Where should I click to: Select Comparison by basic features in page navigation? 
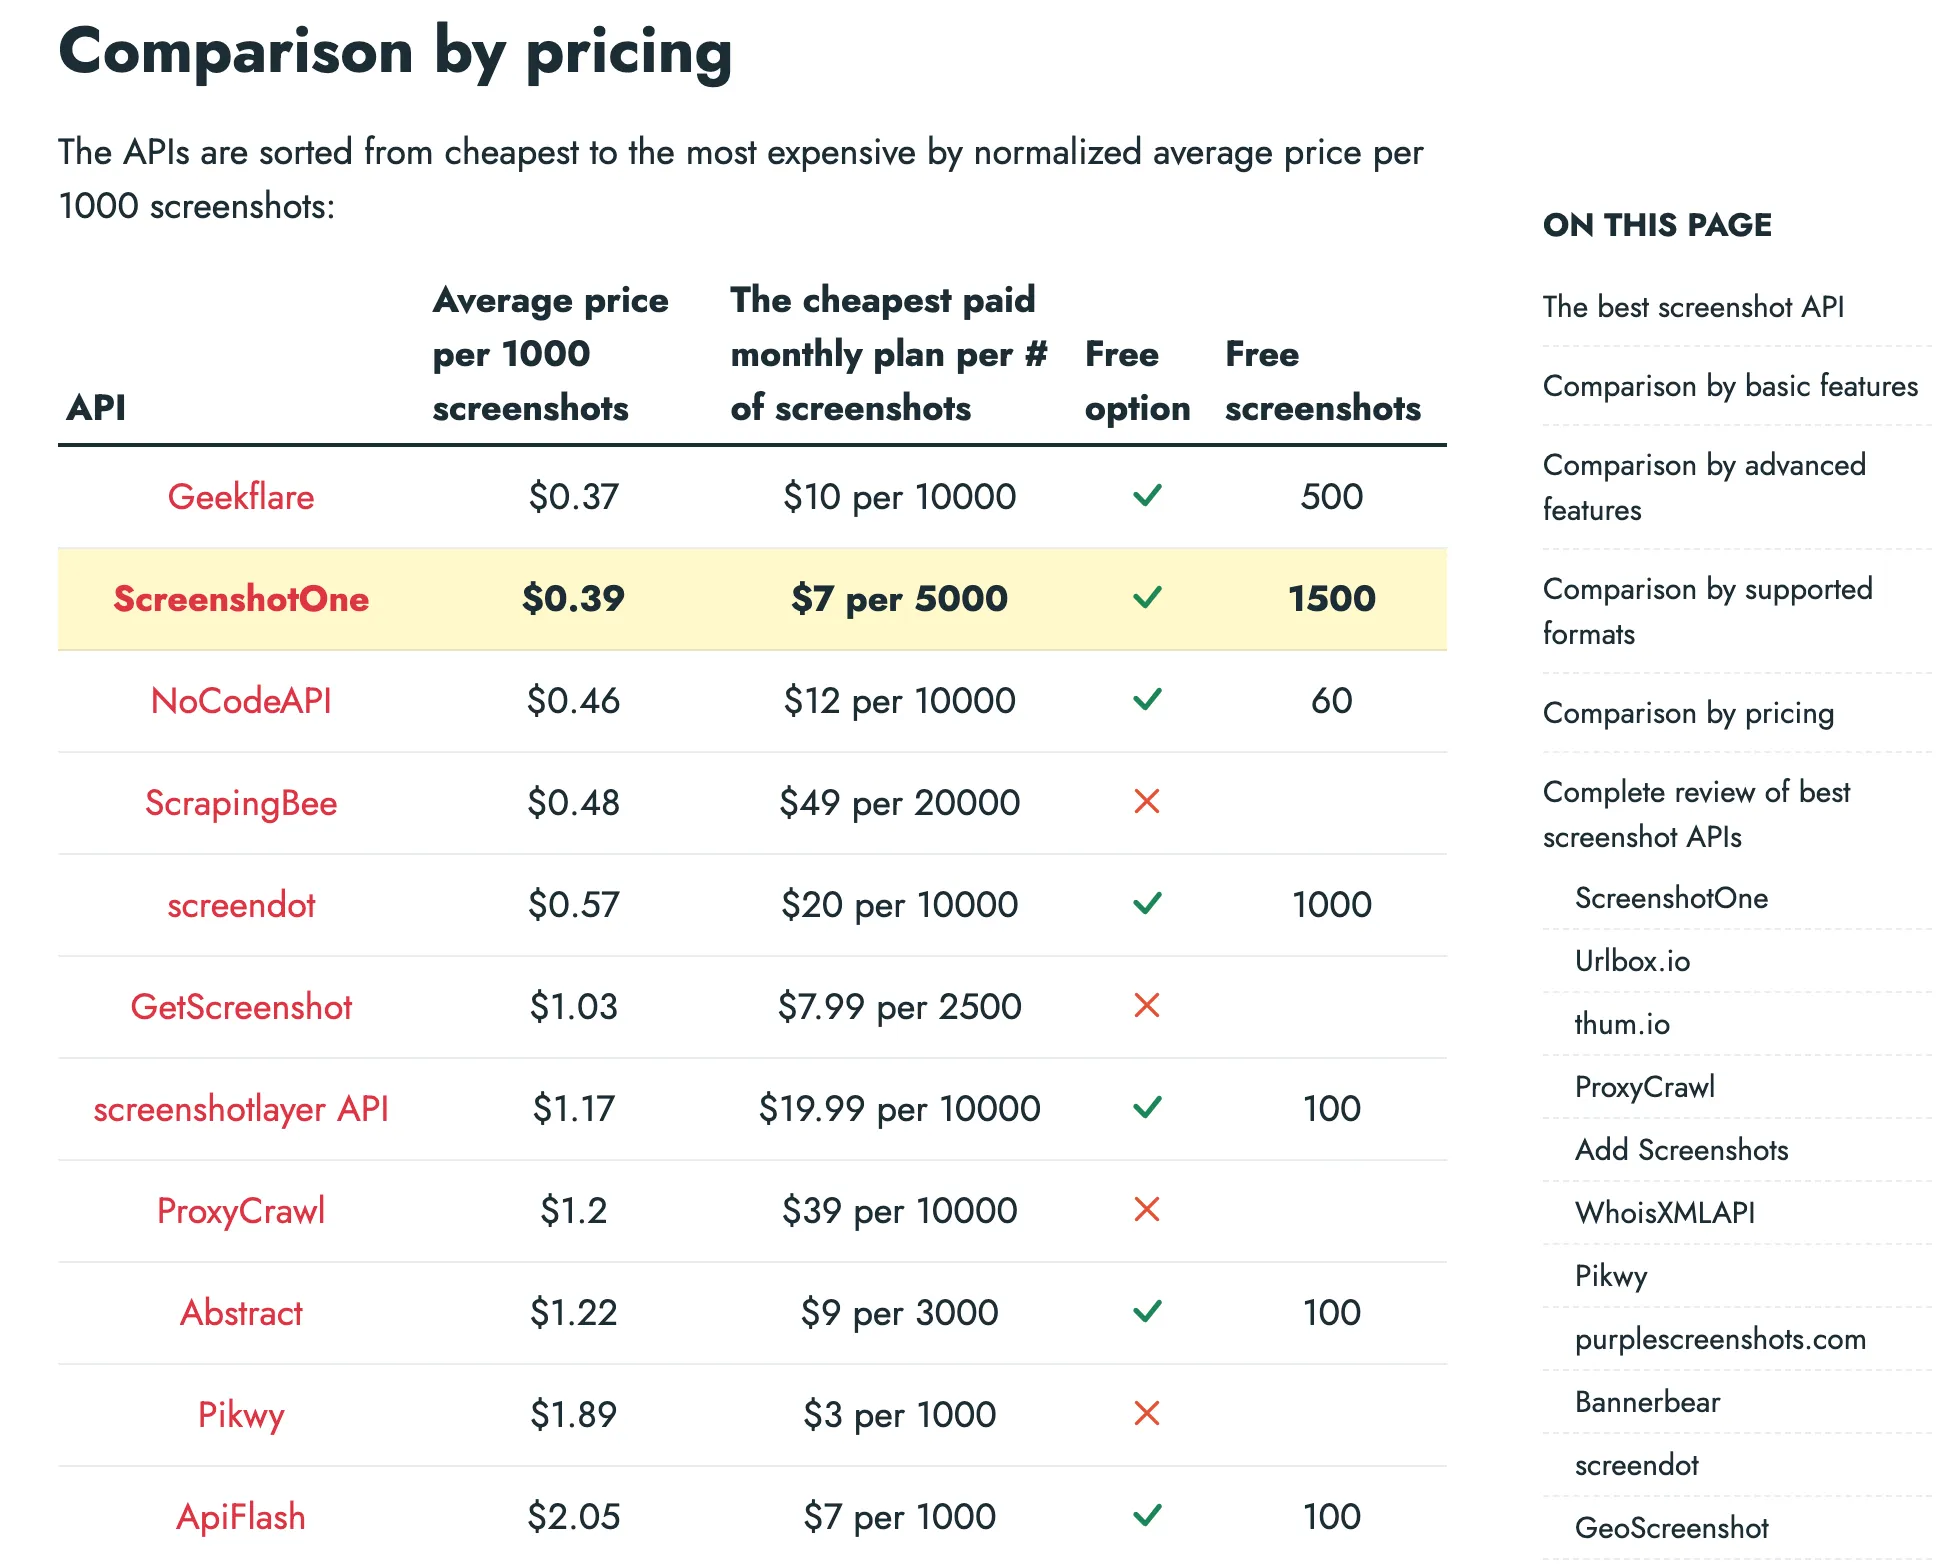point(1731,386)
